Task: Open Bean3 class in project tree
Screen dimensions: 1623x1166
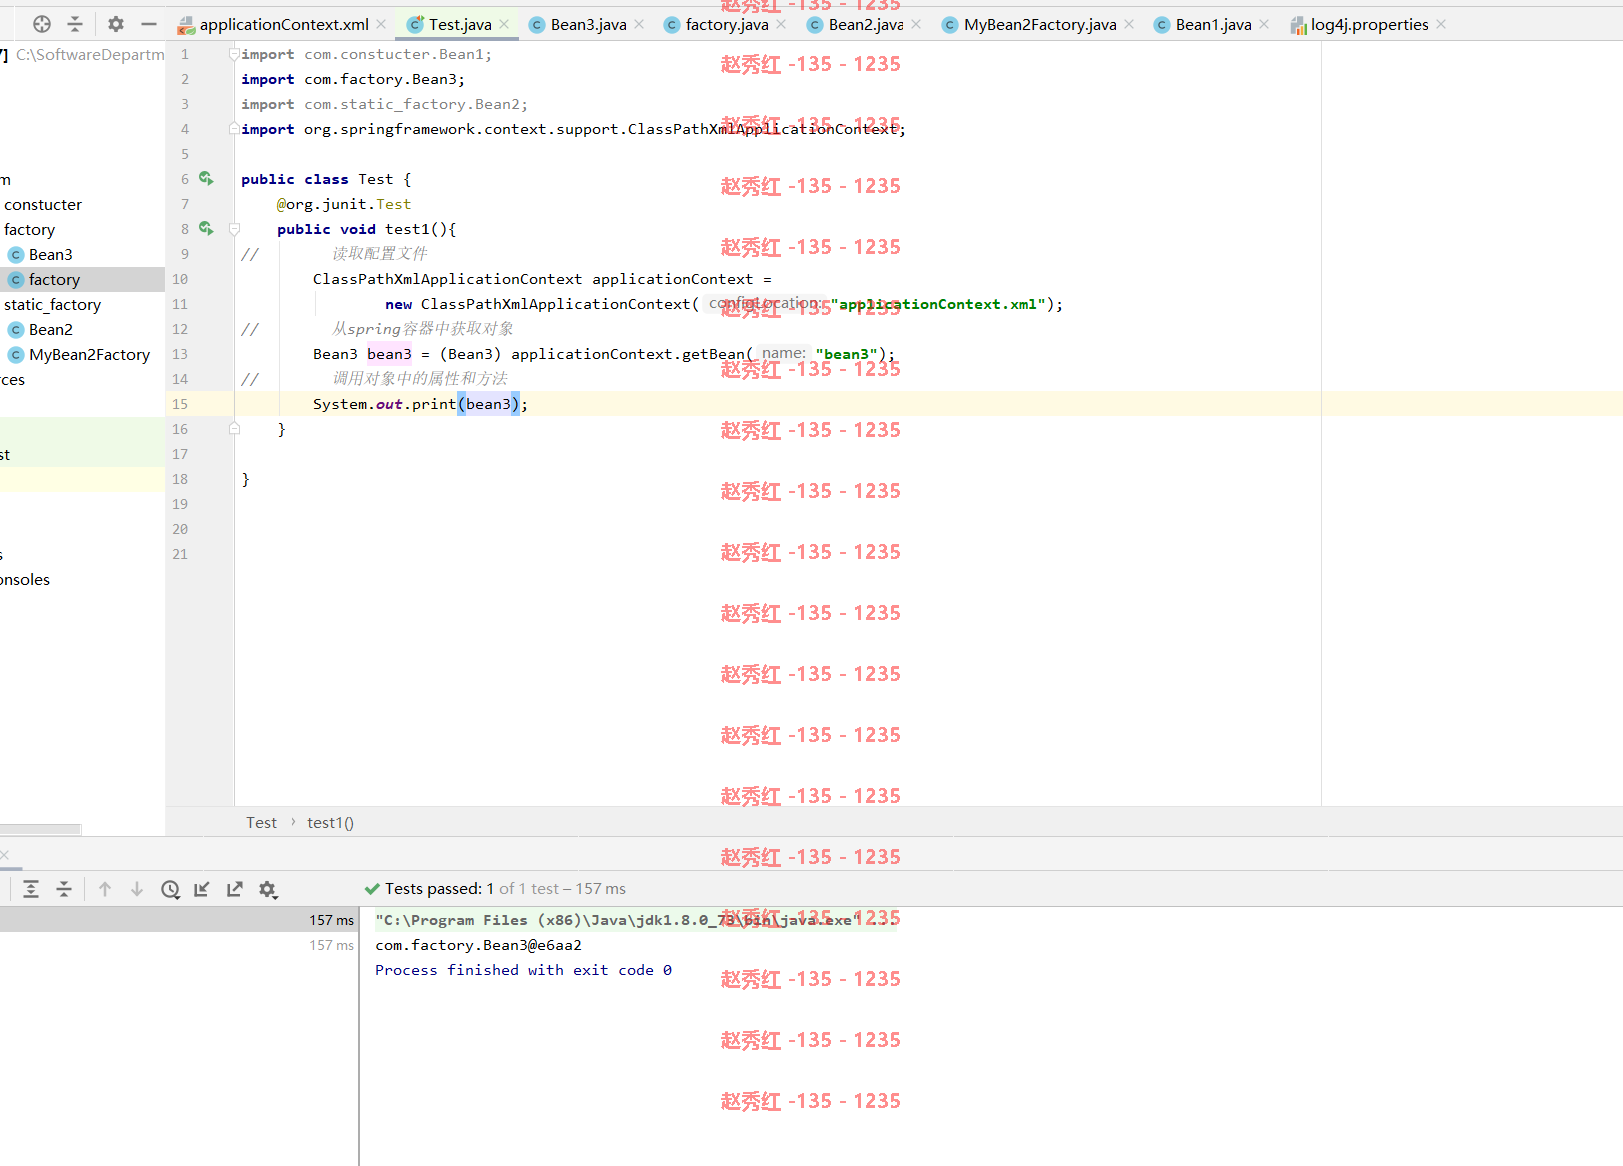Action: 51,254
